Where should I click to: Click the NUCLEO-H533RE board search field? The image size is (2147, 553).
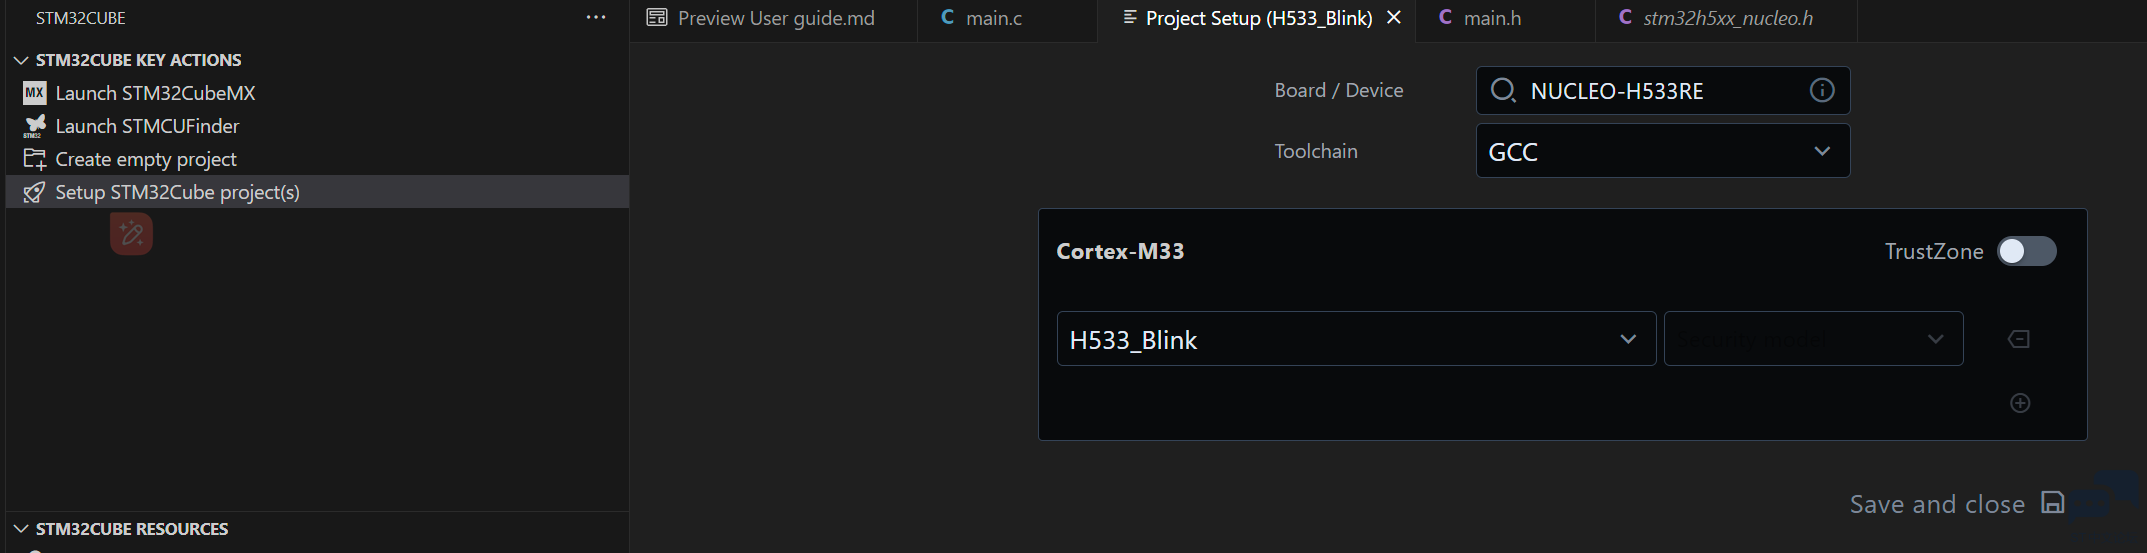coord(1663,91)
